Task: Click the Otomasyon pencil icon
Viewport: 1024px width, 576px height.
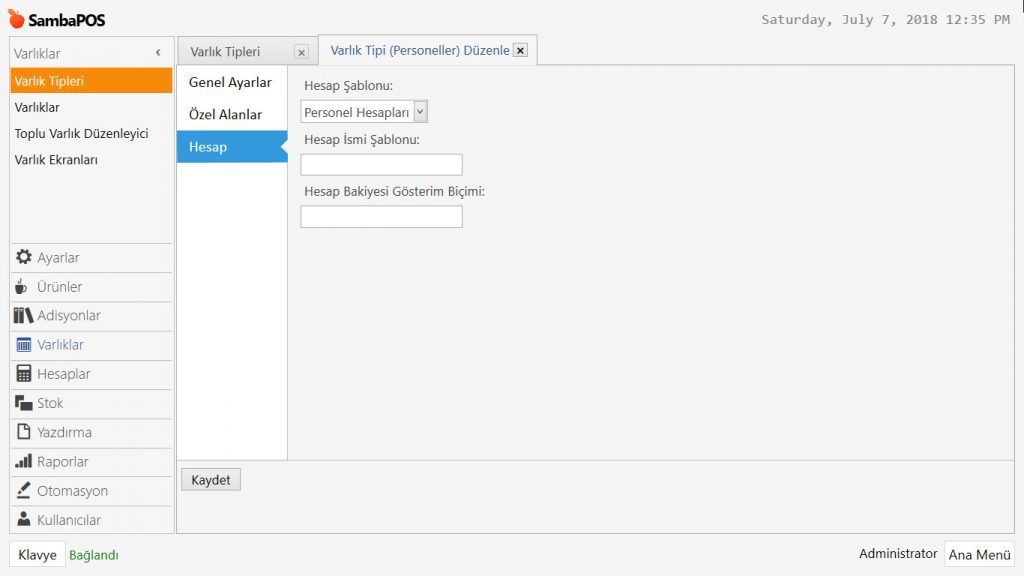Action: pos(24,491)
